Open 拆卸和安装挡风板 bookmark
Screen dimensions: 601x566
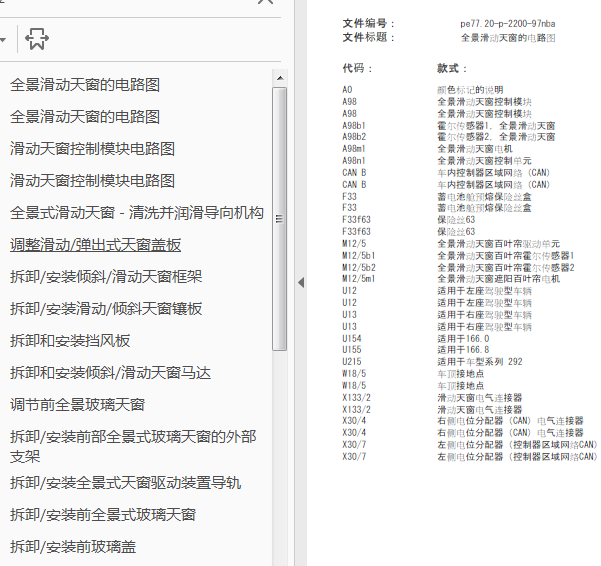pyautogui.click(x=70, y=341)
